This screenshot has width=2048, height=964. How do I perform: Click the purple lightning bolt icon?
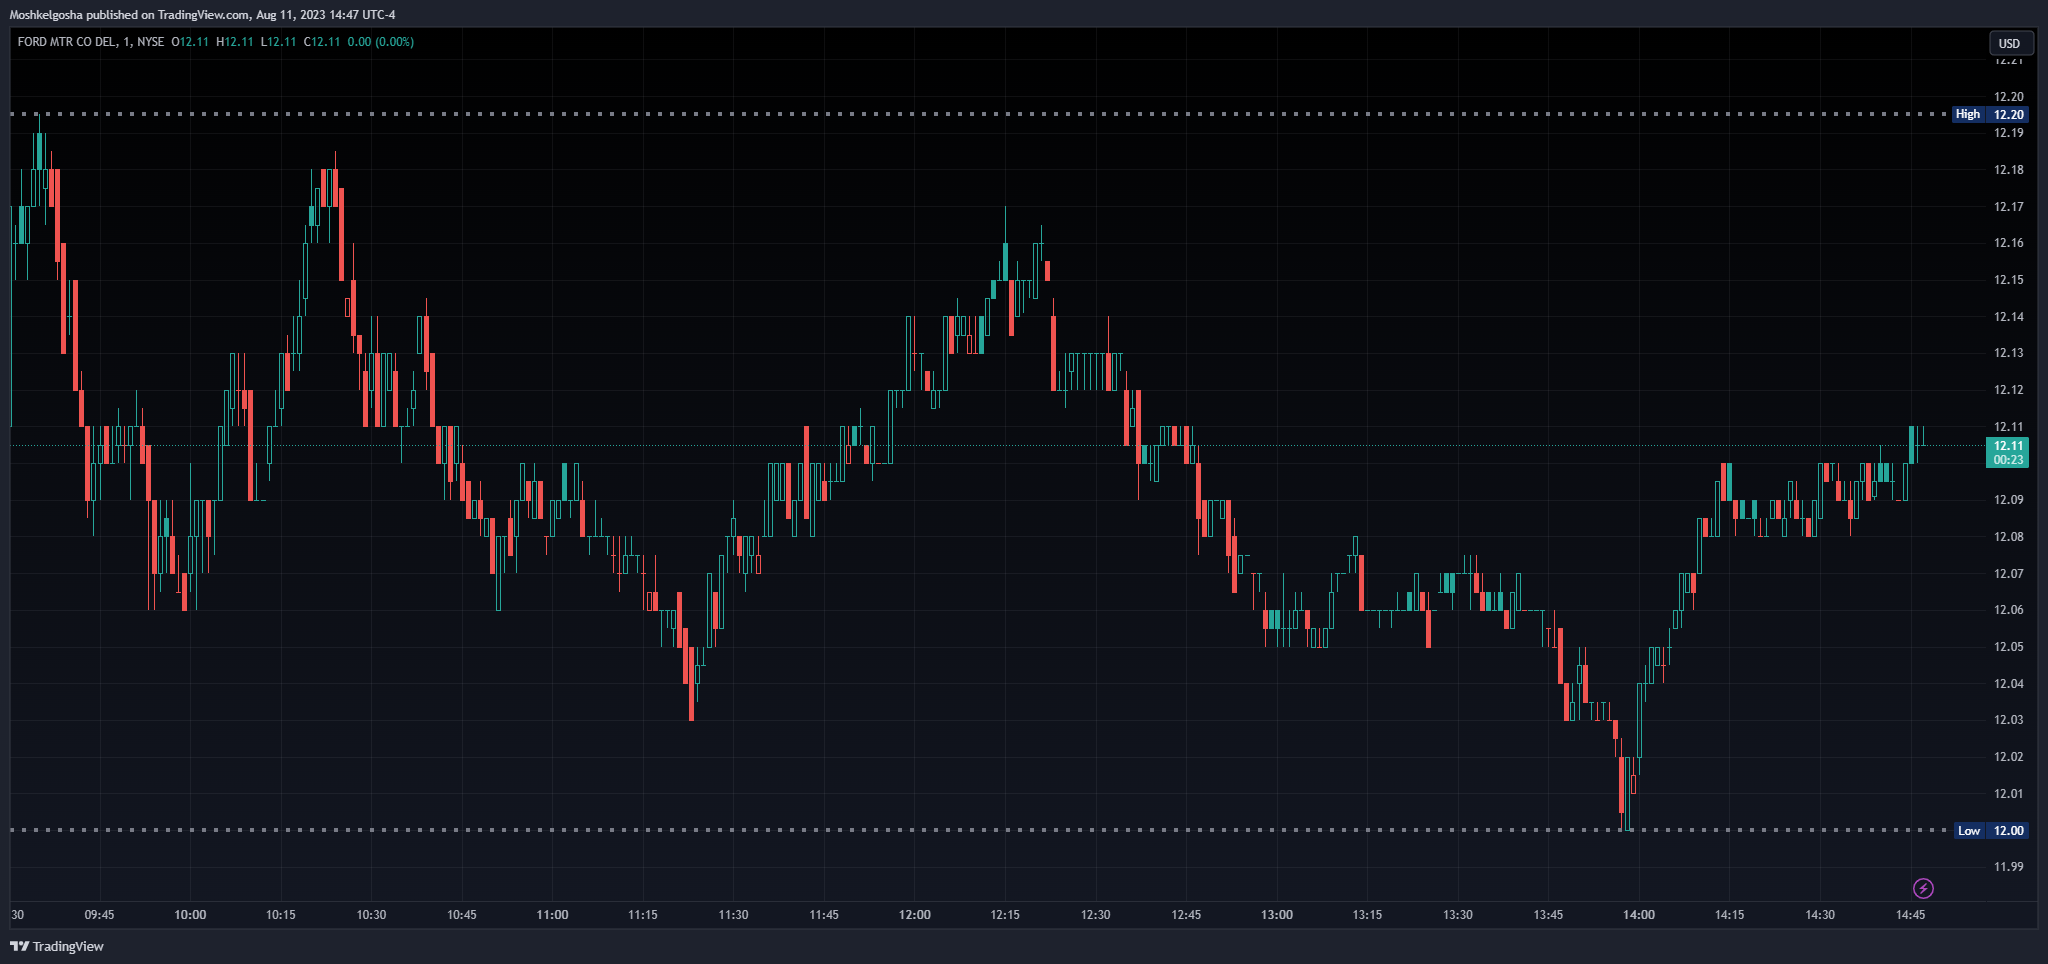(1923, 888)
